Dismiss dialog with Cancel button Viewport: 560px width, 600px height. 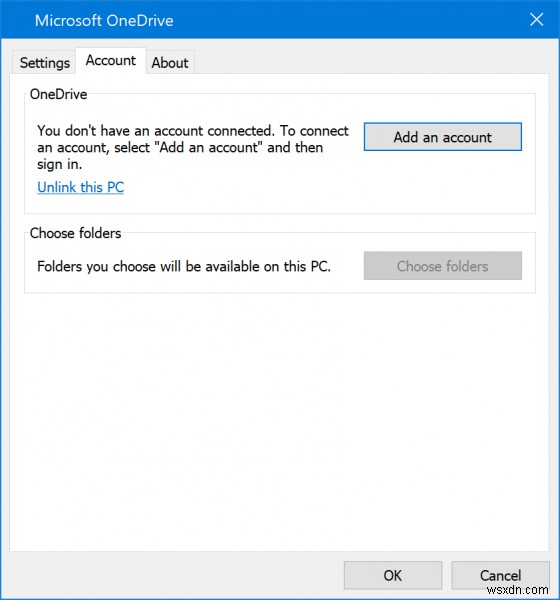tap(500, 575)
